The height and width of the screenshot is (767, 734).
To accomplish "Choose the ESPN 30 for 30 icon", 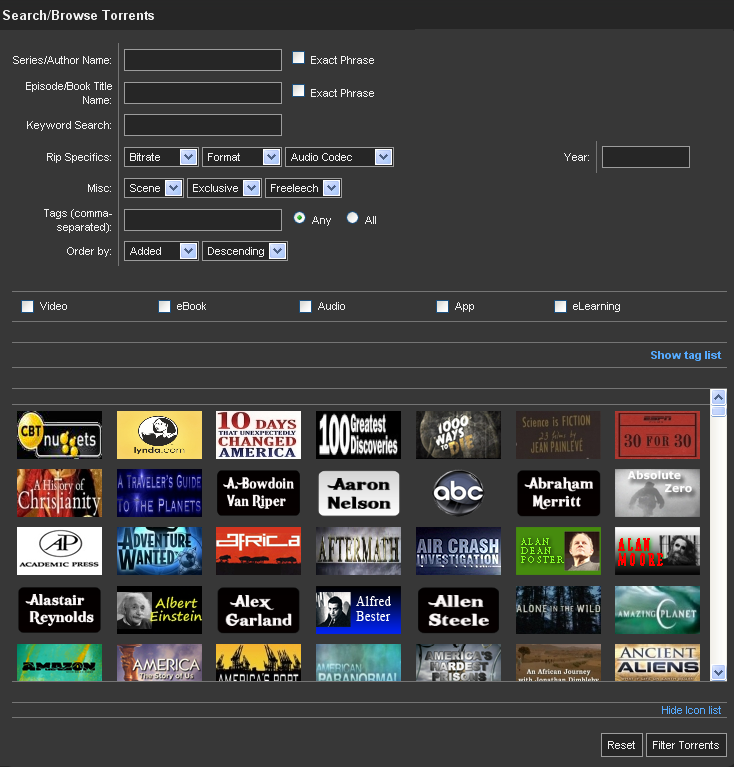I will tap(657, 435).
